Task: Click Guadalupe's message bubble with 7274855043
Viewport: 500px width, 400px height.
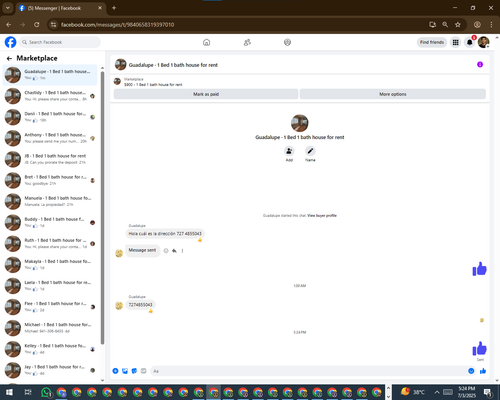Action: 140,305
